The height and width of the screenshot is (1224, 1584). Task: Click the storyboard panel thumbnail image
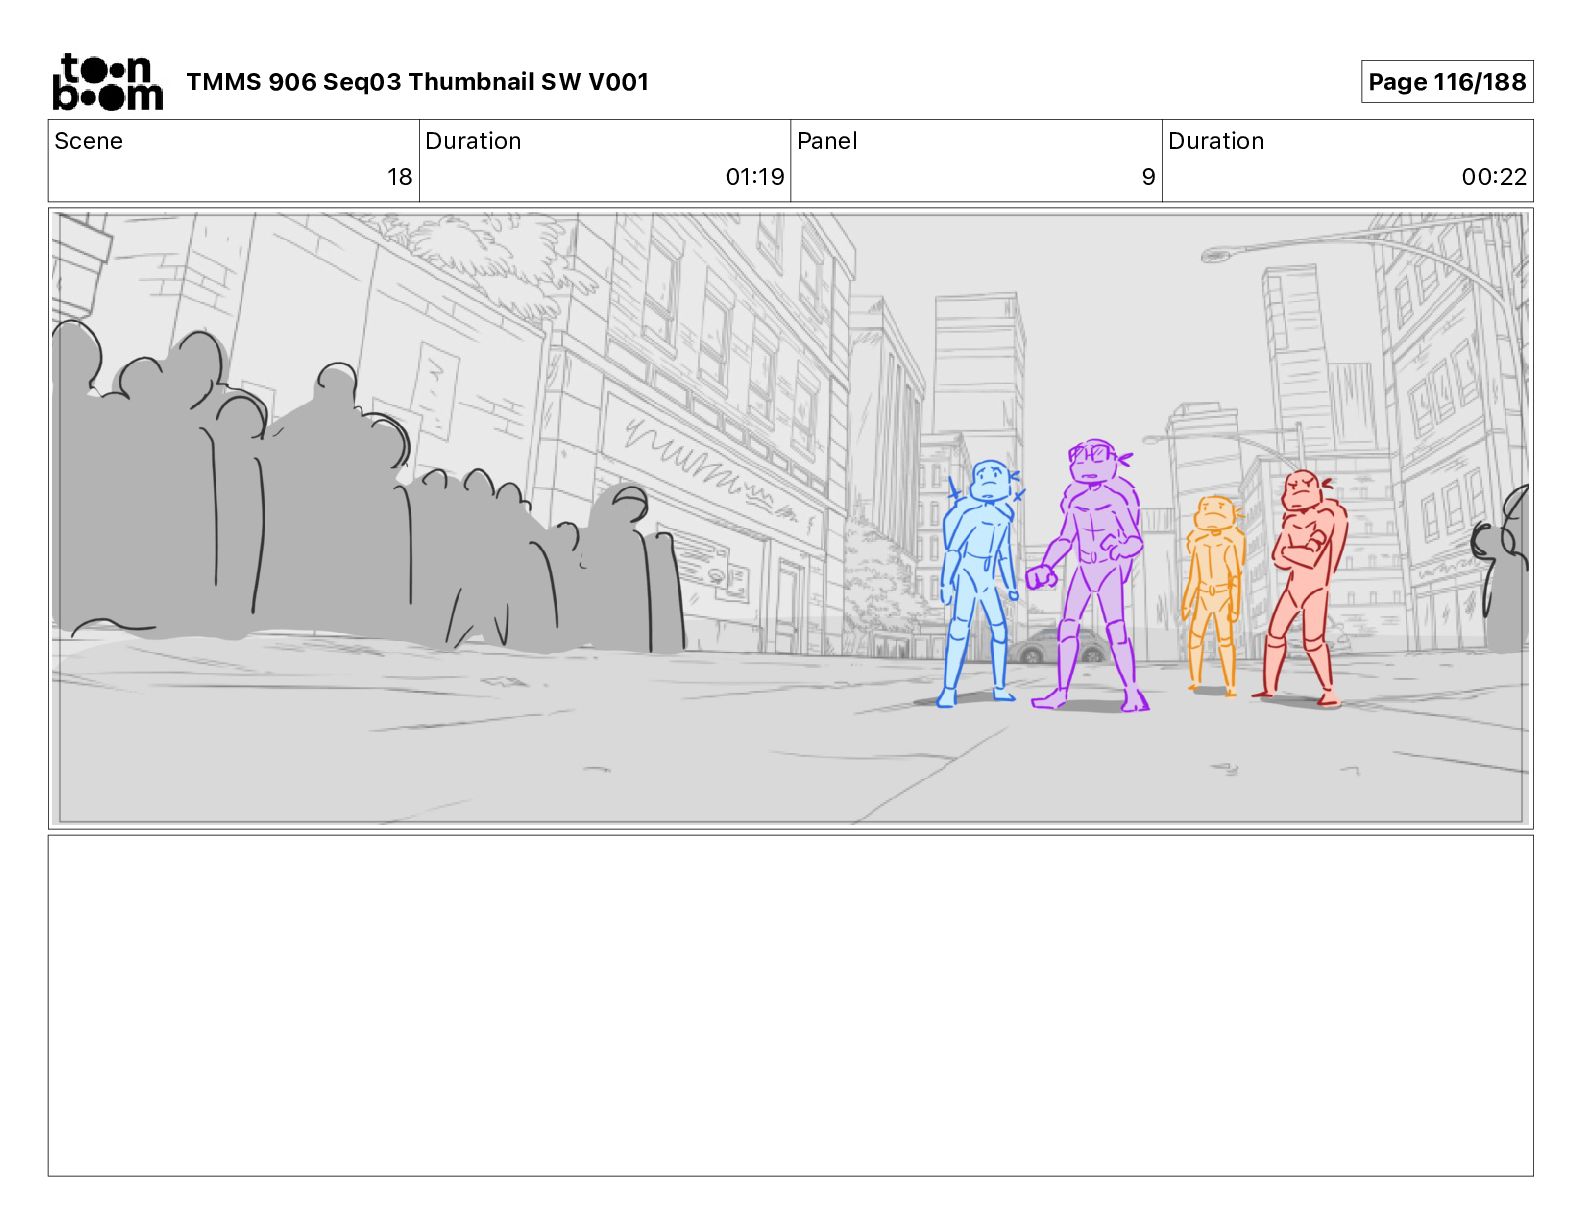point(790,518)
